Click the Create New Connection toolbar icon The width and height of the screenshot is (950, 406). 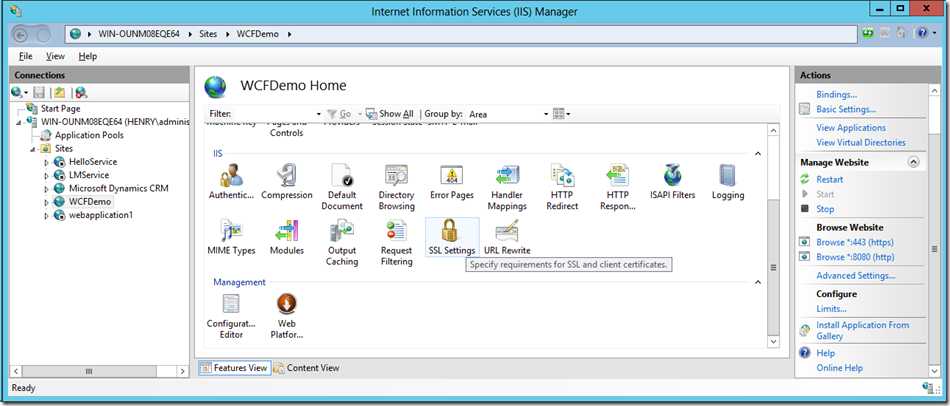[19, 92]
